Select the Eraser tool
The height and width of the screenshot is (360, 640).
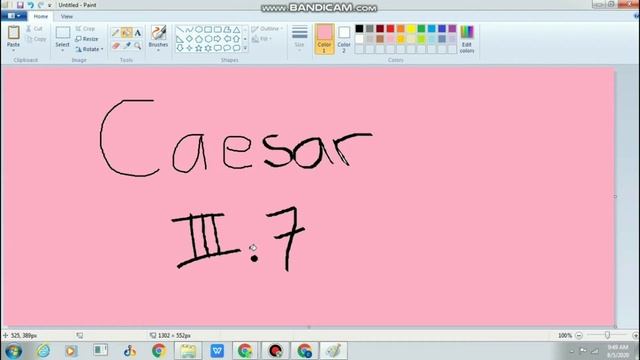point(116,46)
